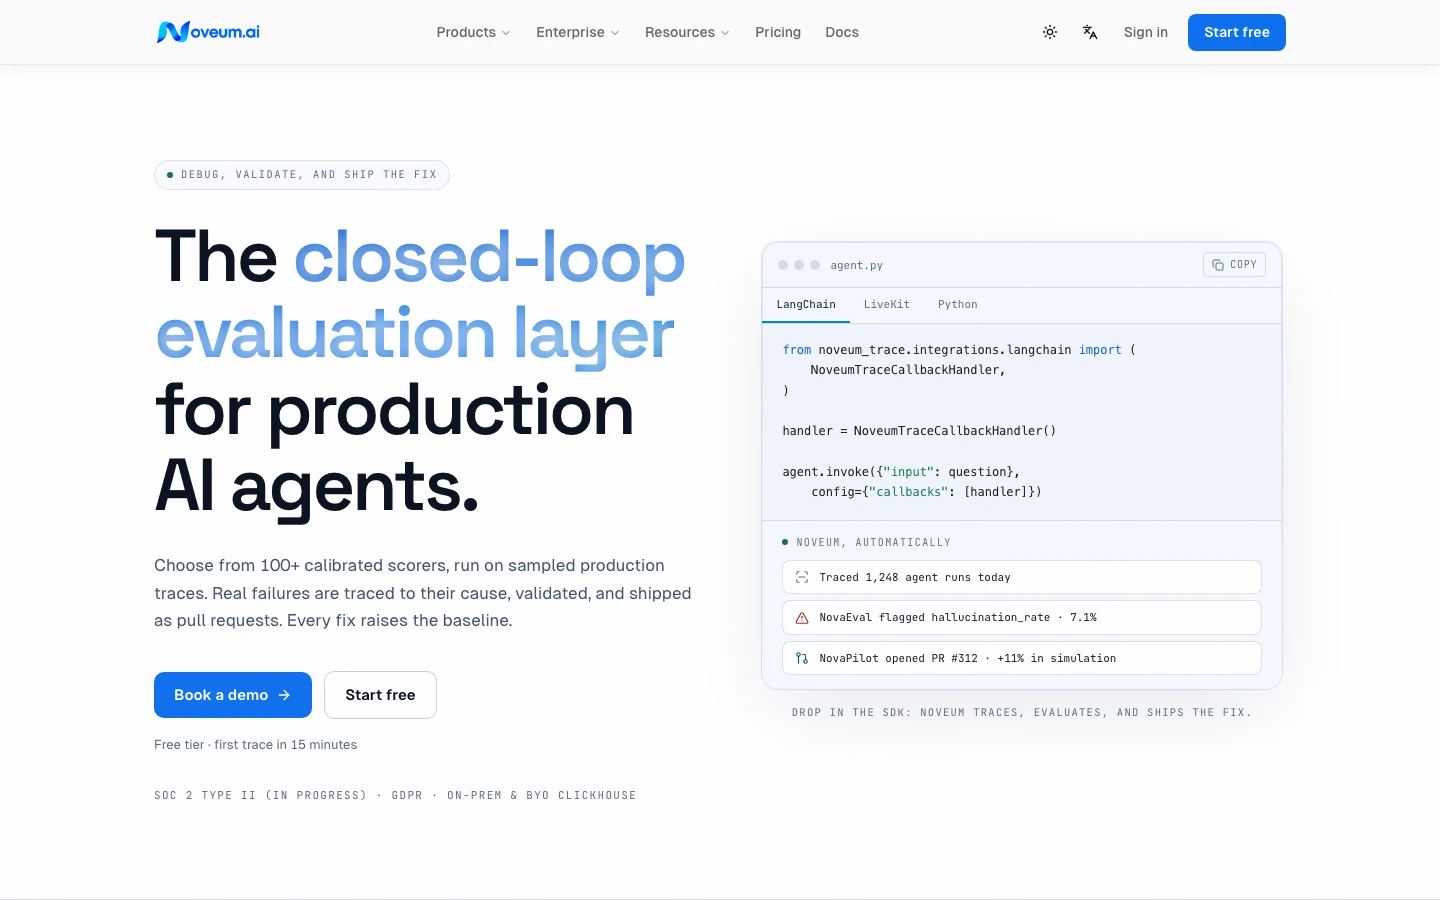Click the 'handler = NoveumTraceCallbackHandler()' code line
This screenshot has width=1440, height=900.
click(919, 431)
